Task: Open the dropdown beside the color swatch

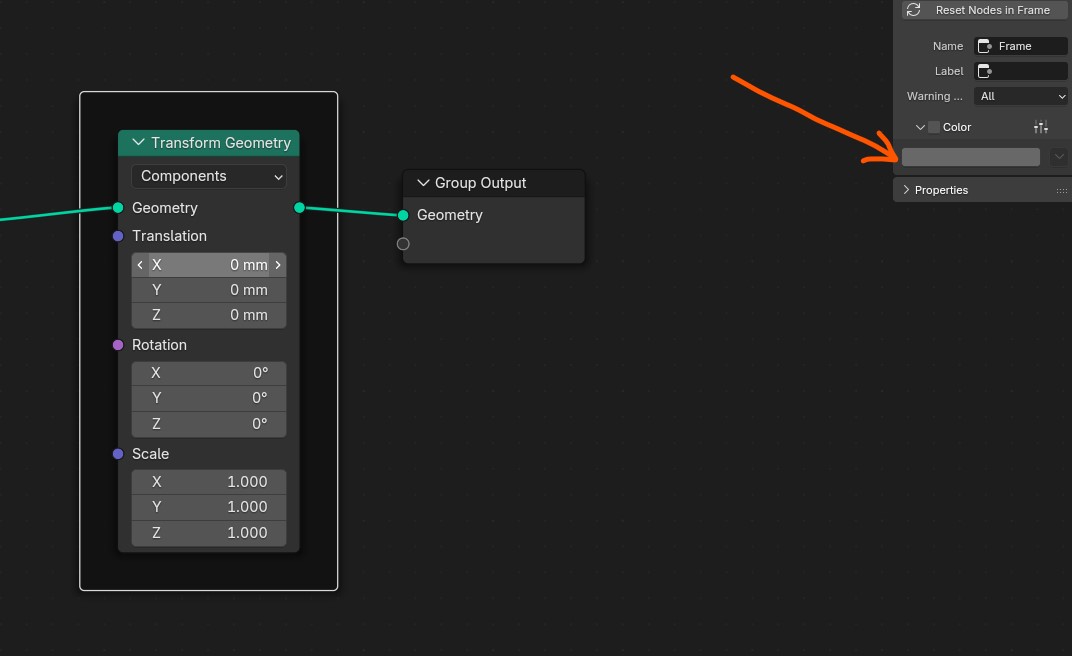Action: pos(1058,157)
